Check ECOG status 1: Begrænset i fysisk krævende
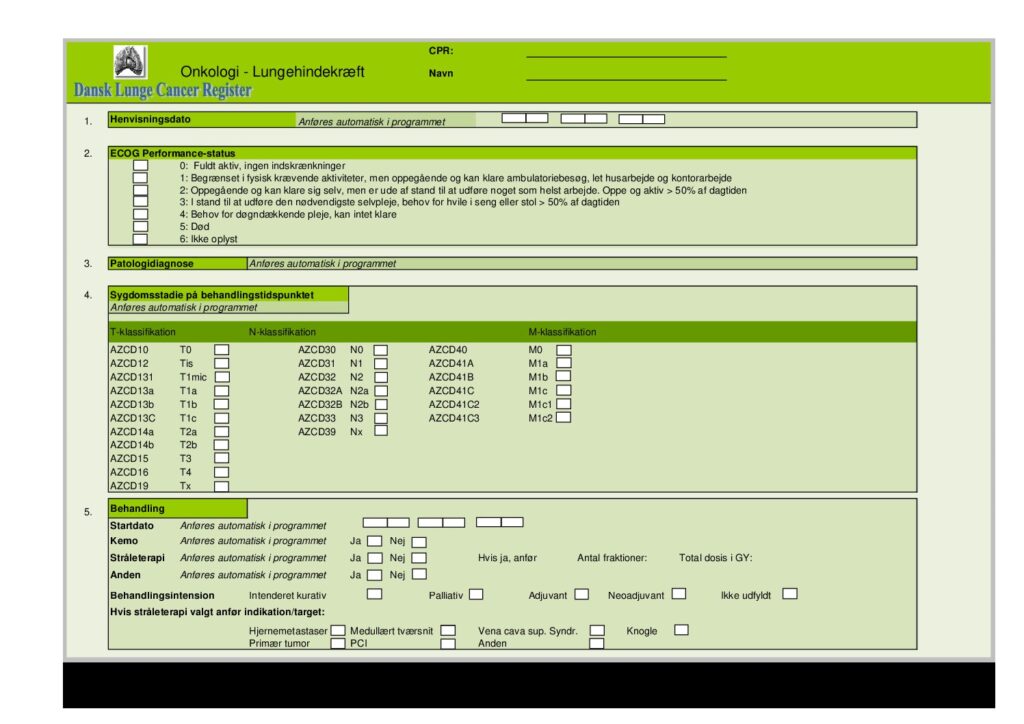 [140, 178]
